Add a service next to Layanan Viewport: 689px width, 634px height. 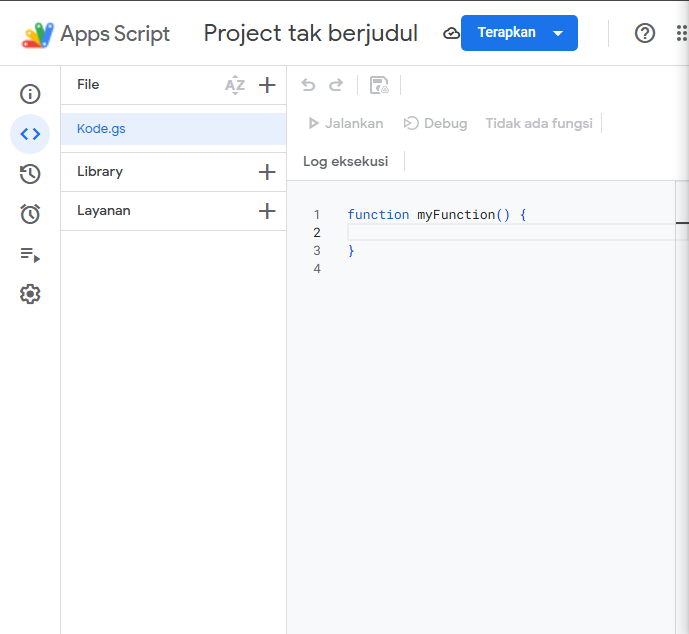pyautogui.click(x=267, y=211)
